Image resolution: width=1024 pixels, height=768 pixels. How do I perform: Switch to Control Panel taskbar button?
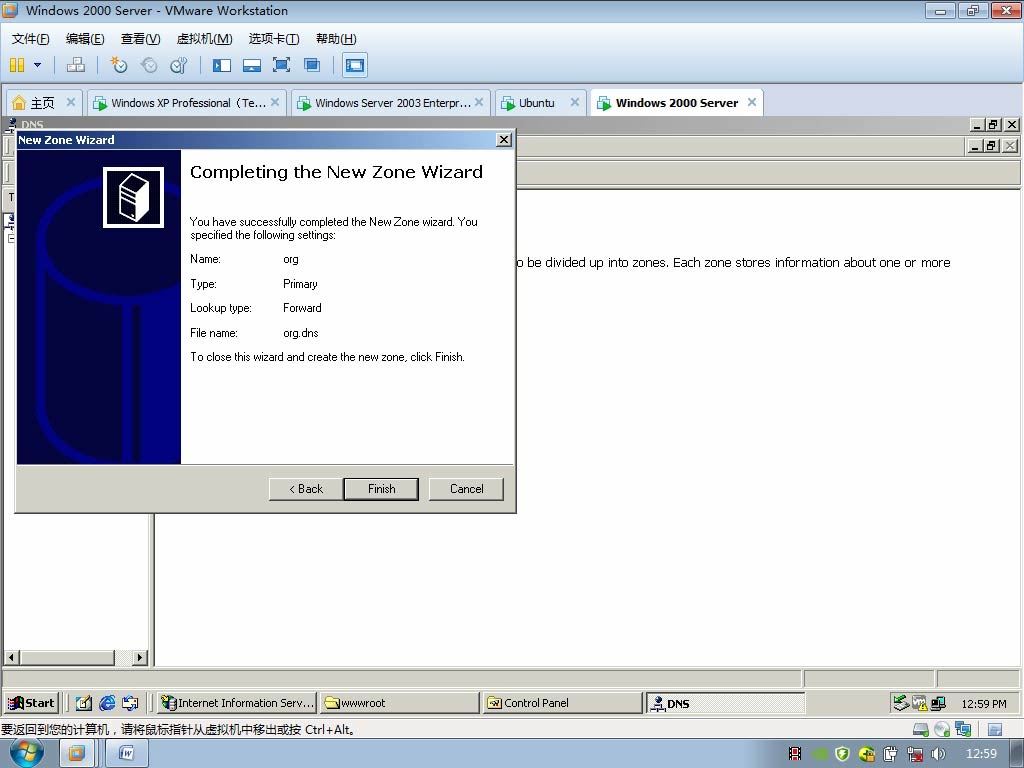click(563, 703)
